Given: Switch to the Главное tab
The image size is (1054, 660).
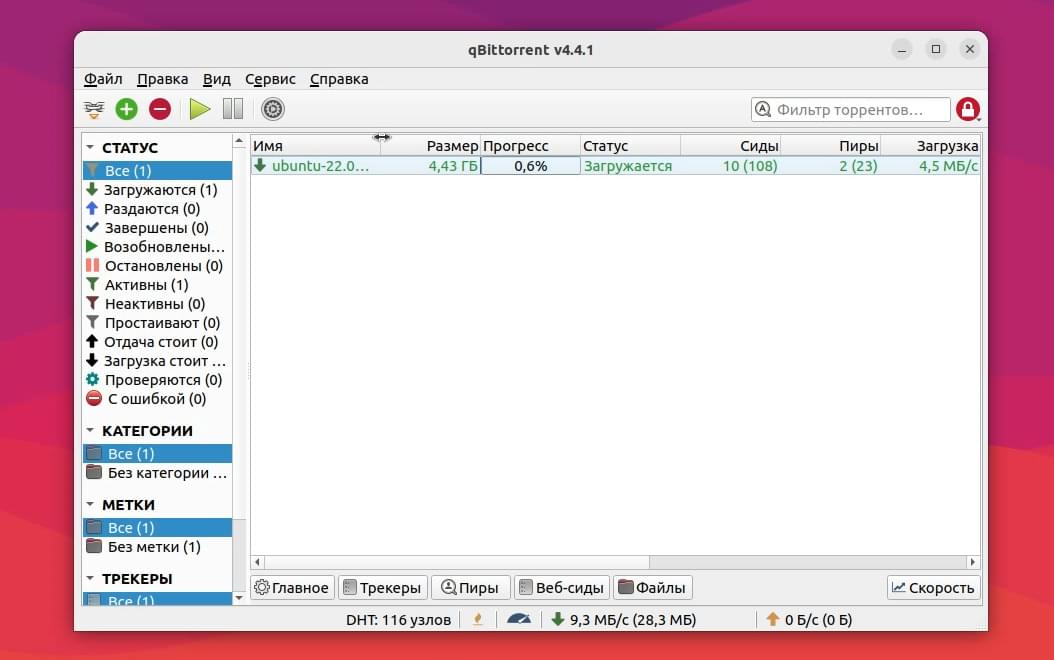Looking at the screenshot, I should coord(292,587).
